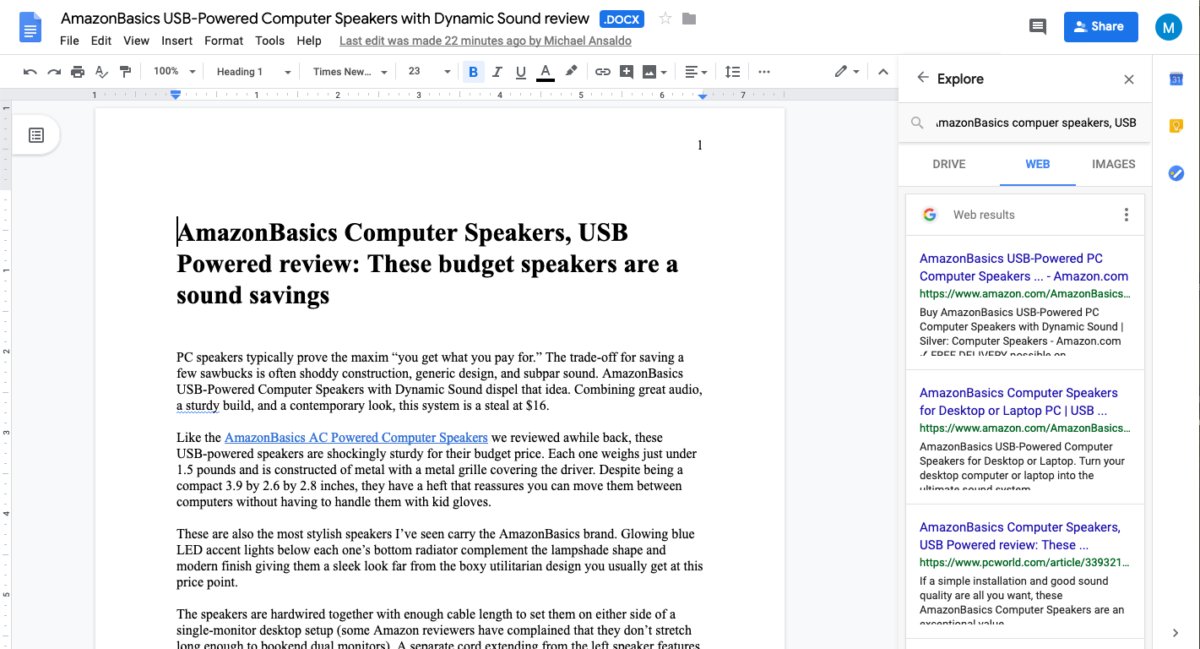The height and width of the screenshot is (649, 1200).
Task: Go back in the Explore panel
Action: click(x=923, y=78)
